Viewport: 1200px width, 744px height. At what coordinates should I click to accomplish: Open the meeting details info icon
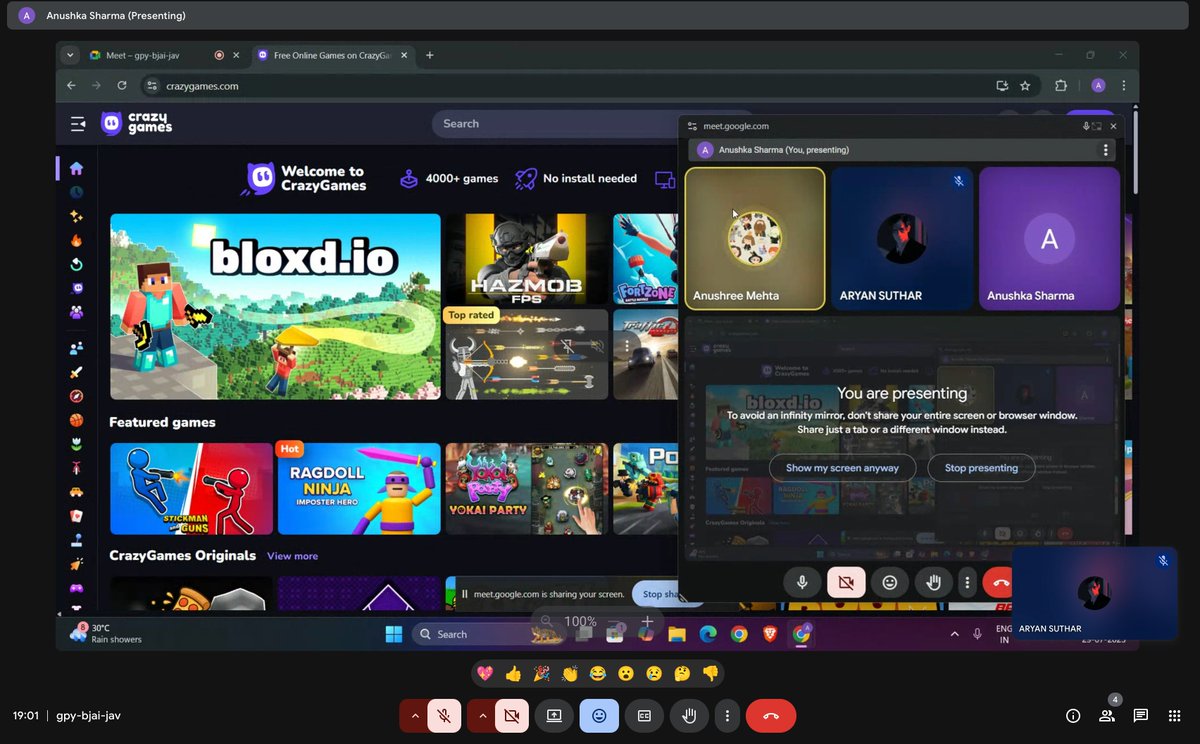tap(1073, 716)
